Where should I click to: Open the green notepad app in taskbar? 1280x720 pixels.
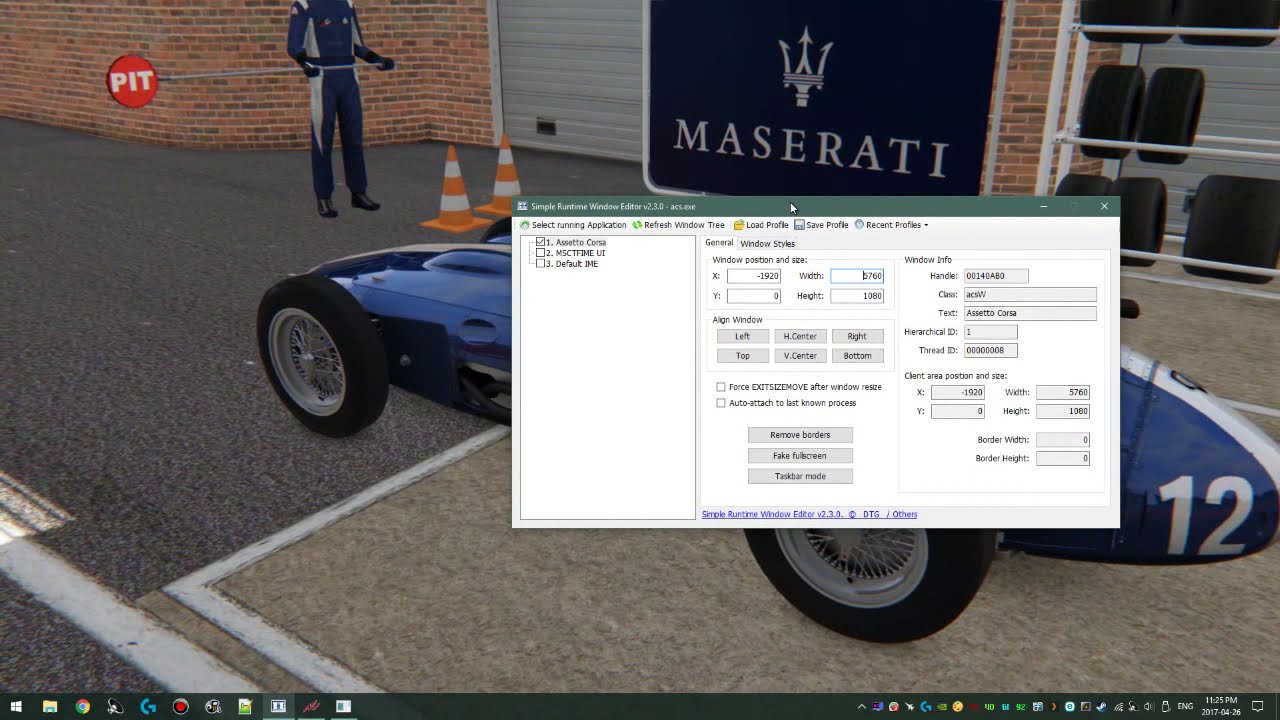point(245,706)
